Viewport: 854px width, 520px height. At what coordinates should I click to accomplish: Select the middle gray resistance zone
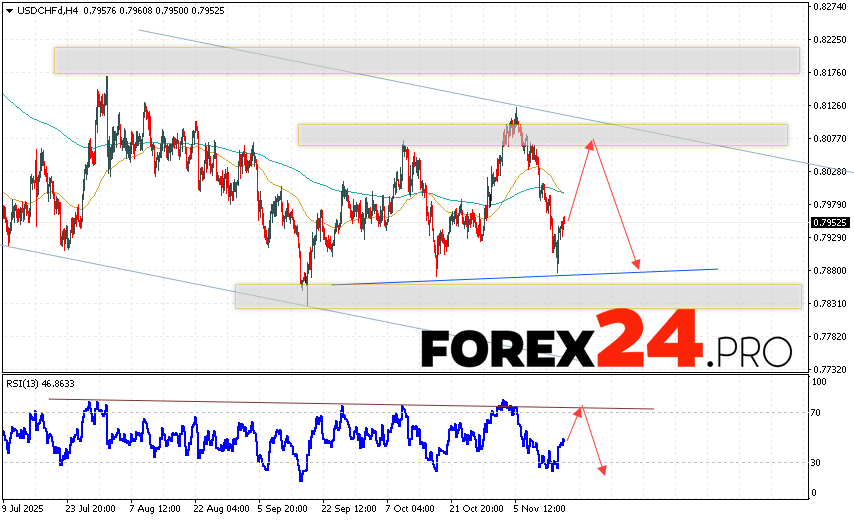pos(542,134)
